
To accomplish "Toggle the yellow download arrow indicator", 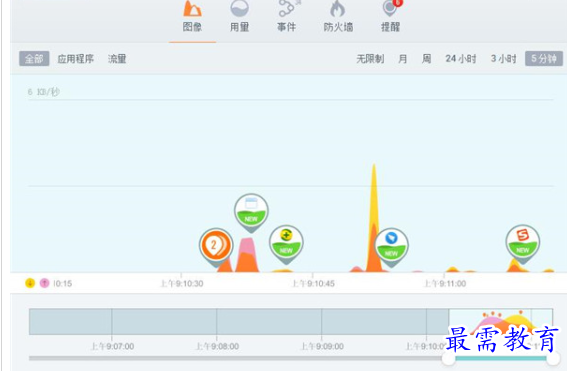I will click(x=30, y=283).
